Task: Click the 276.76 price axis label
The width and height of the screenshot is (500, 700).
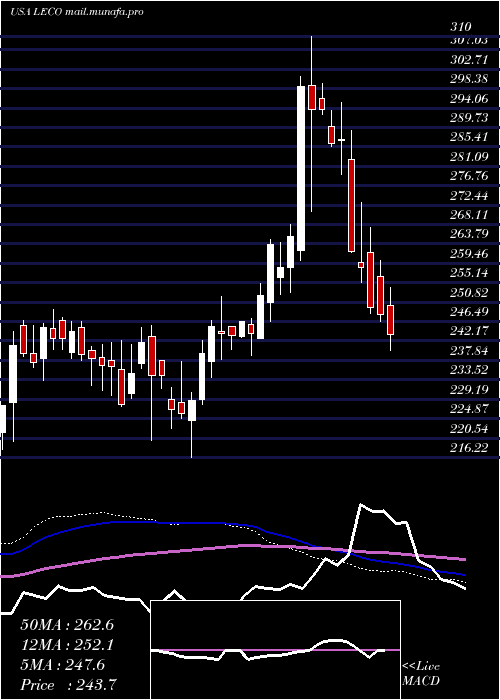Action: pyautogui.click(x=469, y=175)
